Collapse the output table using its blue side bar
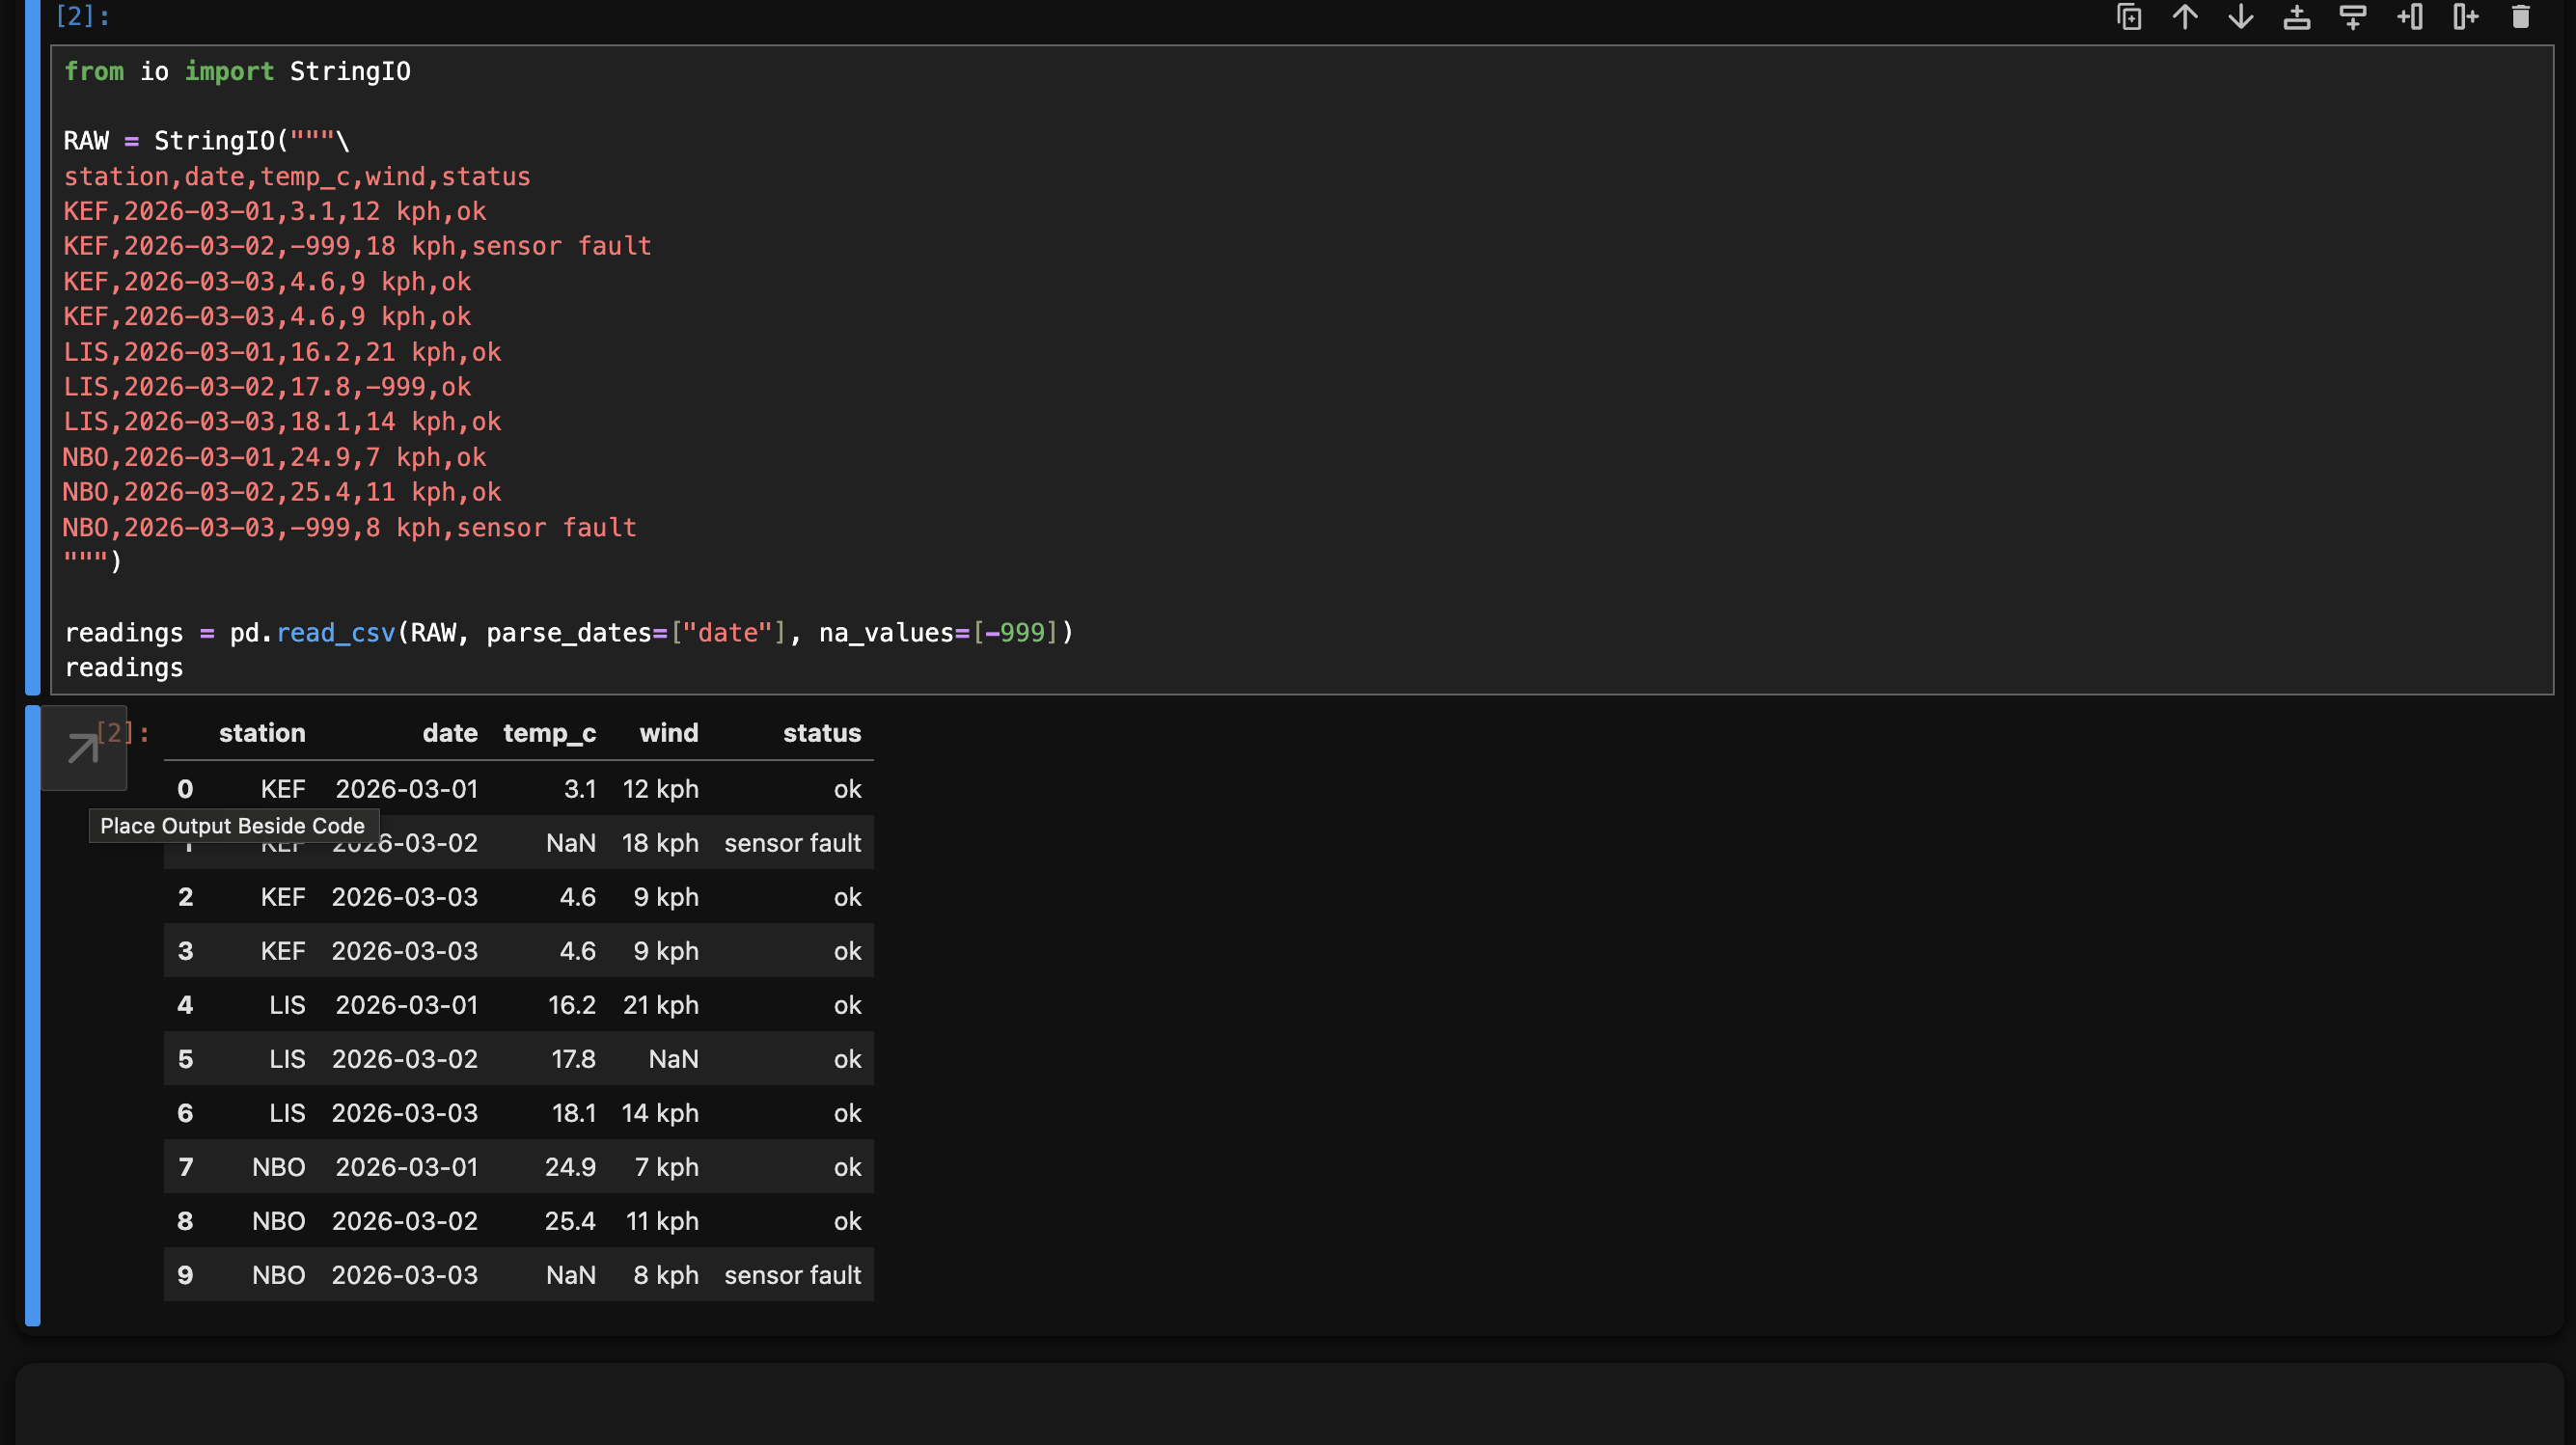The height and width of the screenshot is (1445, 2576). tap(33, 1016)
